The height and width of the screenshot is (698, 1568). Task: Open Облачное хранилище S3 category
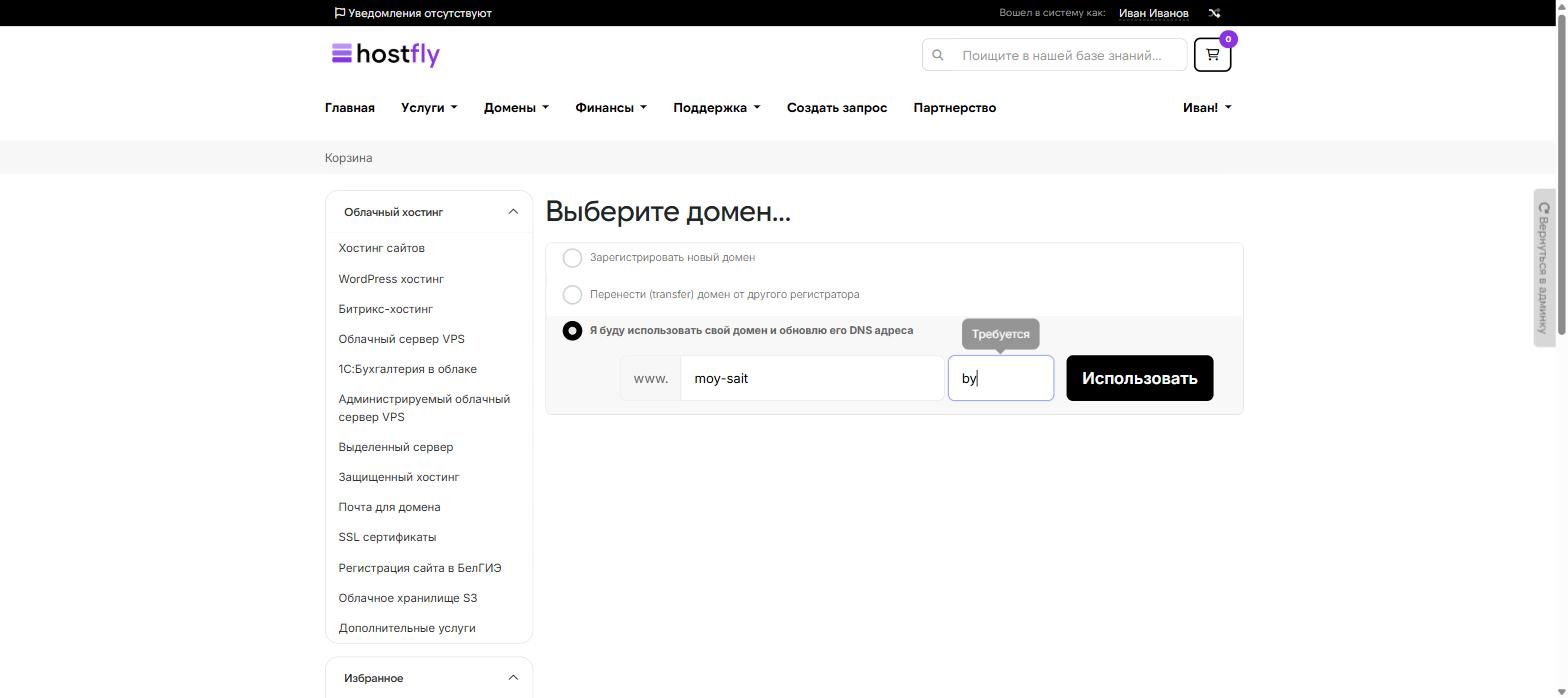point(408,598)
